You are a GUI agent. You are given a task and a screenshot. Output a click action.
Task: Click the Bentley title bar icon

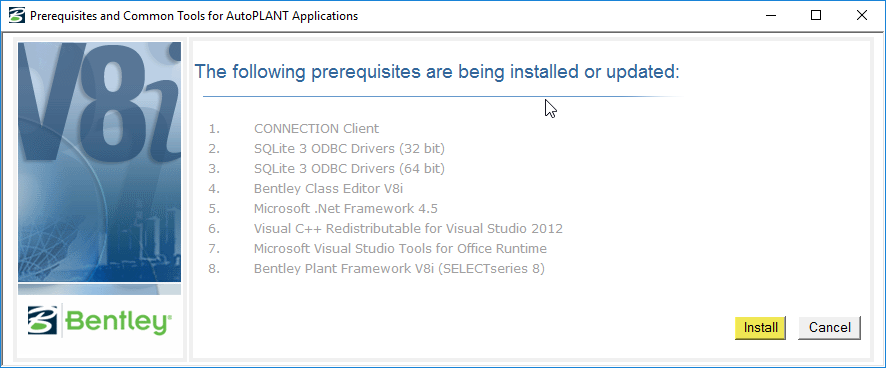click(x=17, y=16)
